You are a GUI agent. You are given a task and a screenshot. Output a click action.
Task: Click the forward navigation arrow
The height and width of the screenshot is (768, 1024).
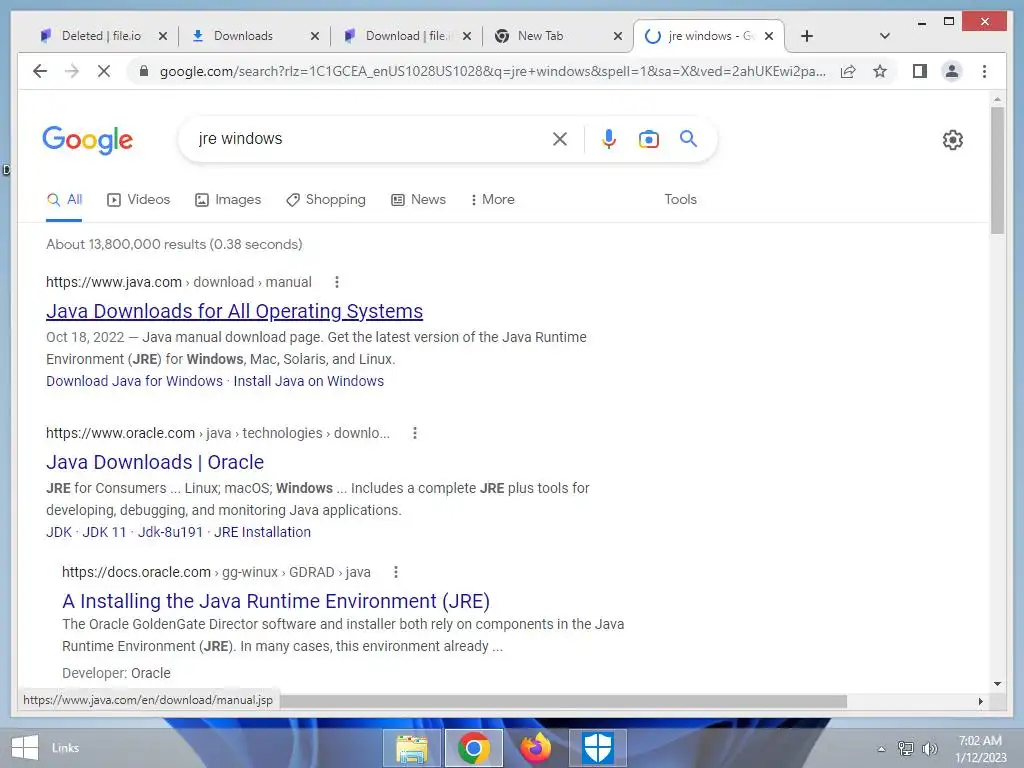pyautogui.click(x=72, y=71)
